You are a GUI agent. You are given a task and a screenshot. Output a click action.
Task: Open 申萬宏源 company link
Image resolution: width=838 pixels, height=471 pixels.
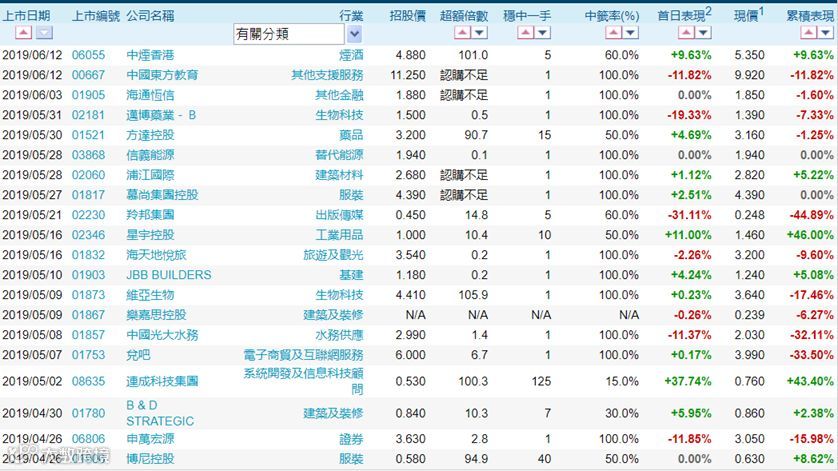[150, 439]
